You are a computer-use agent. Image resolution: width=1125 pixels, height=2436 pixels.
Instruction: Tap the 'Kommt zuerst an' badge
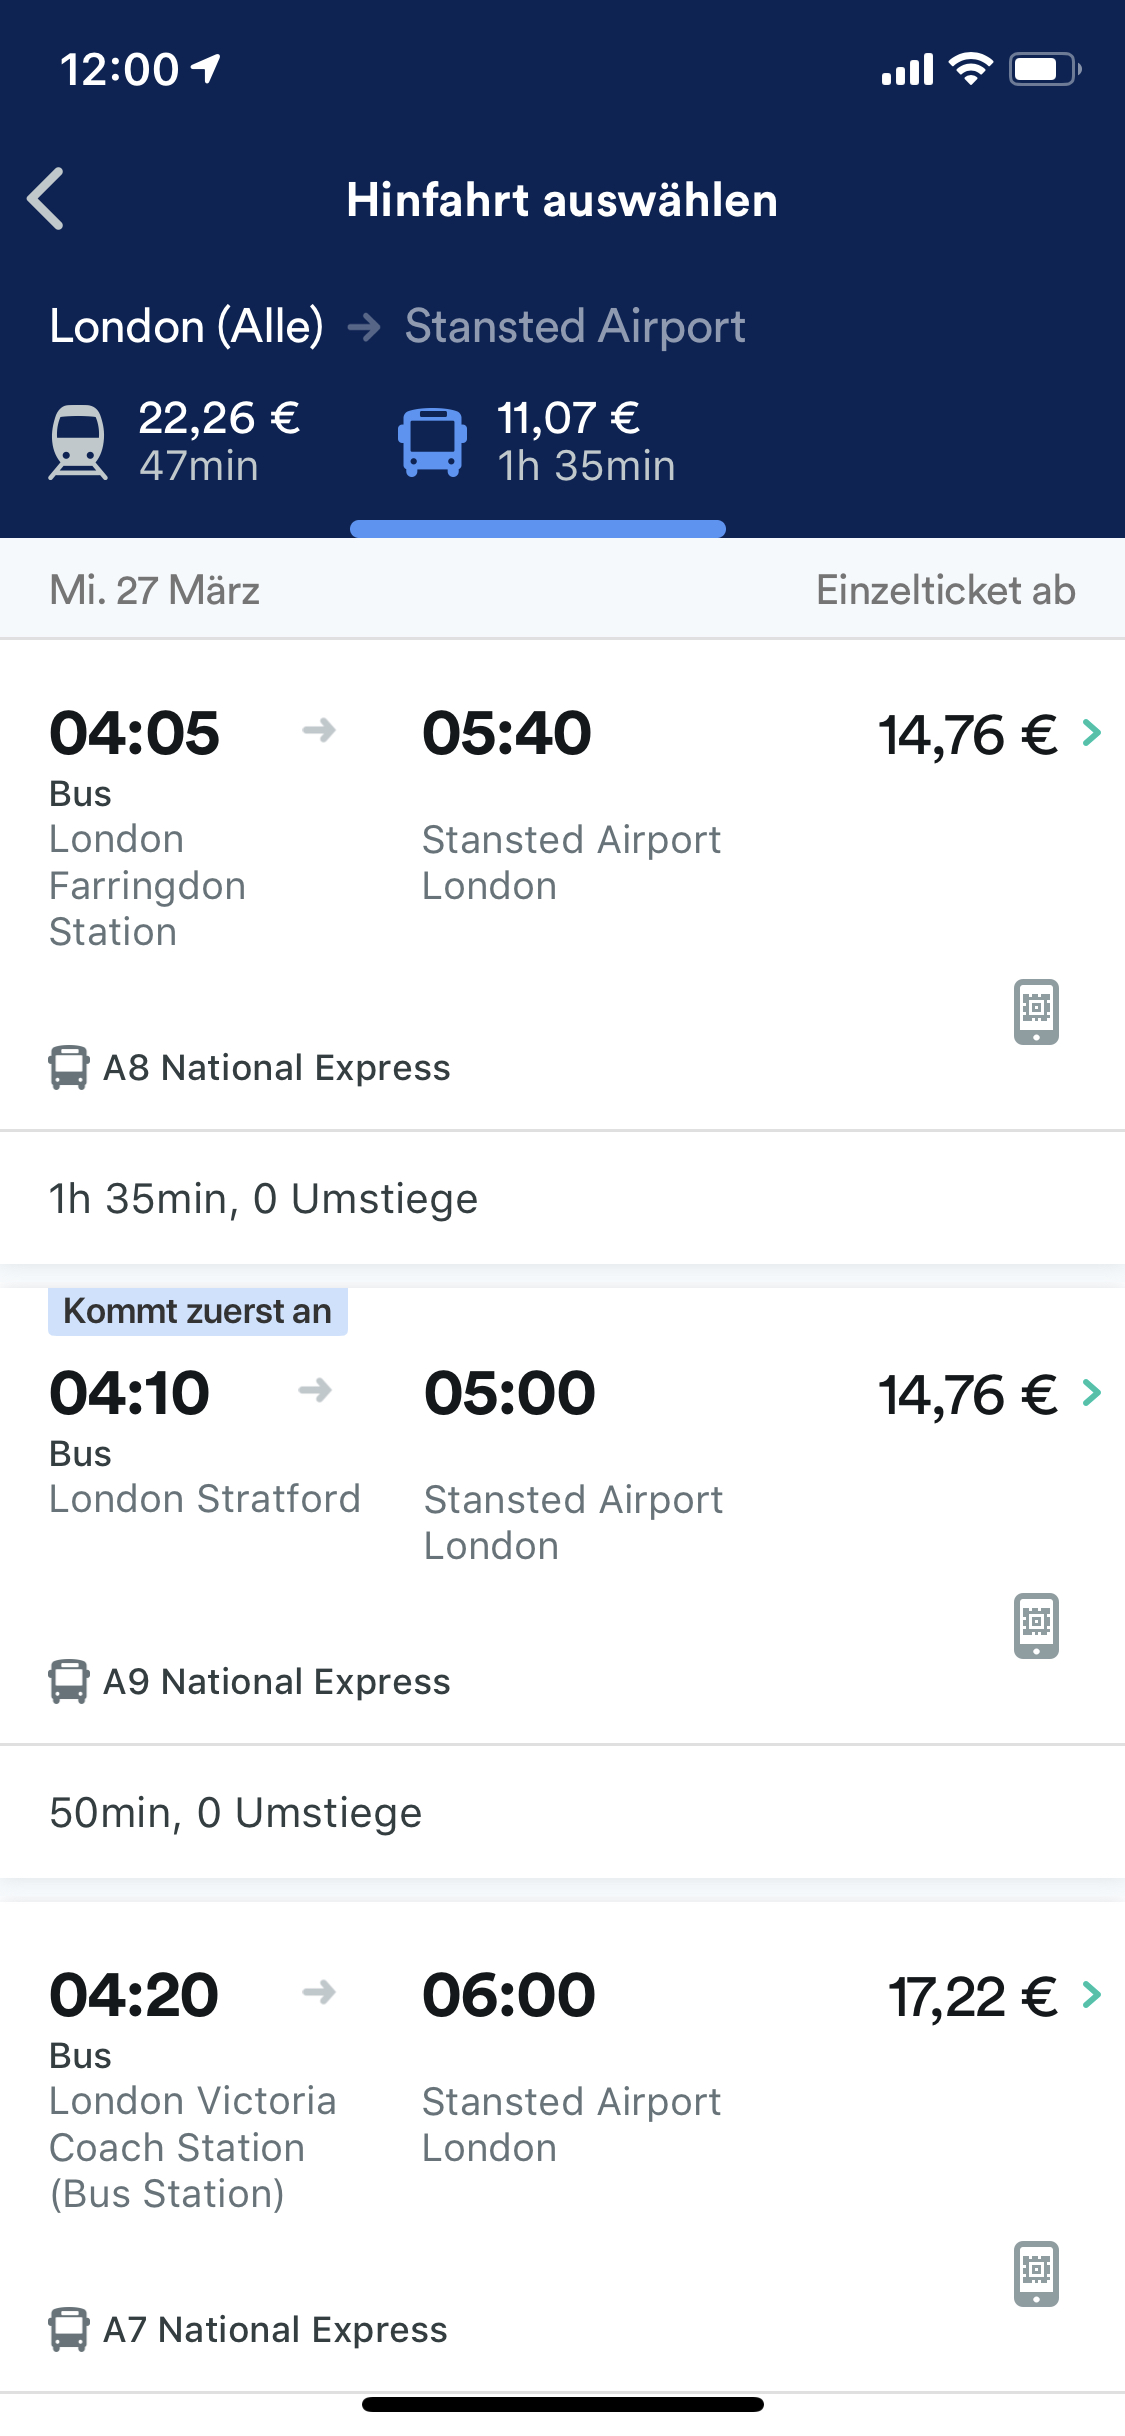[x=198, y=1311]
